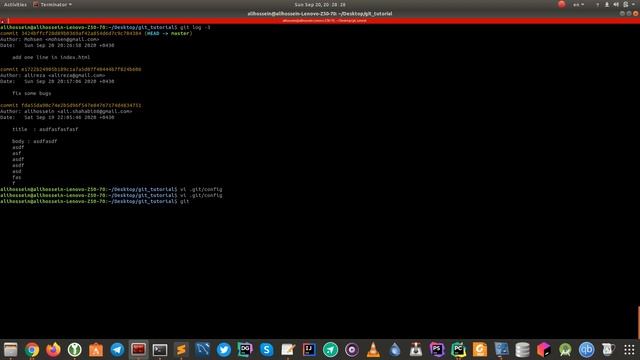The height and width of the screenshot is (360, 640).
Task: Open the terminal group icon at red strip's left
Action: coord(3,21)
